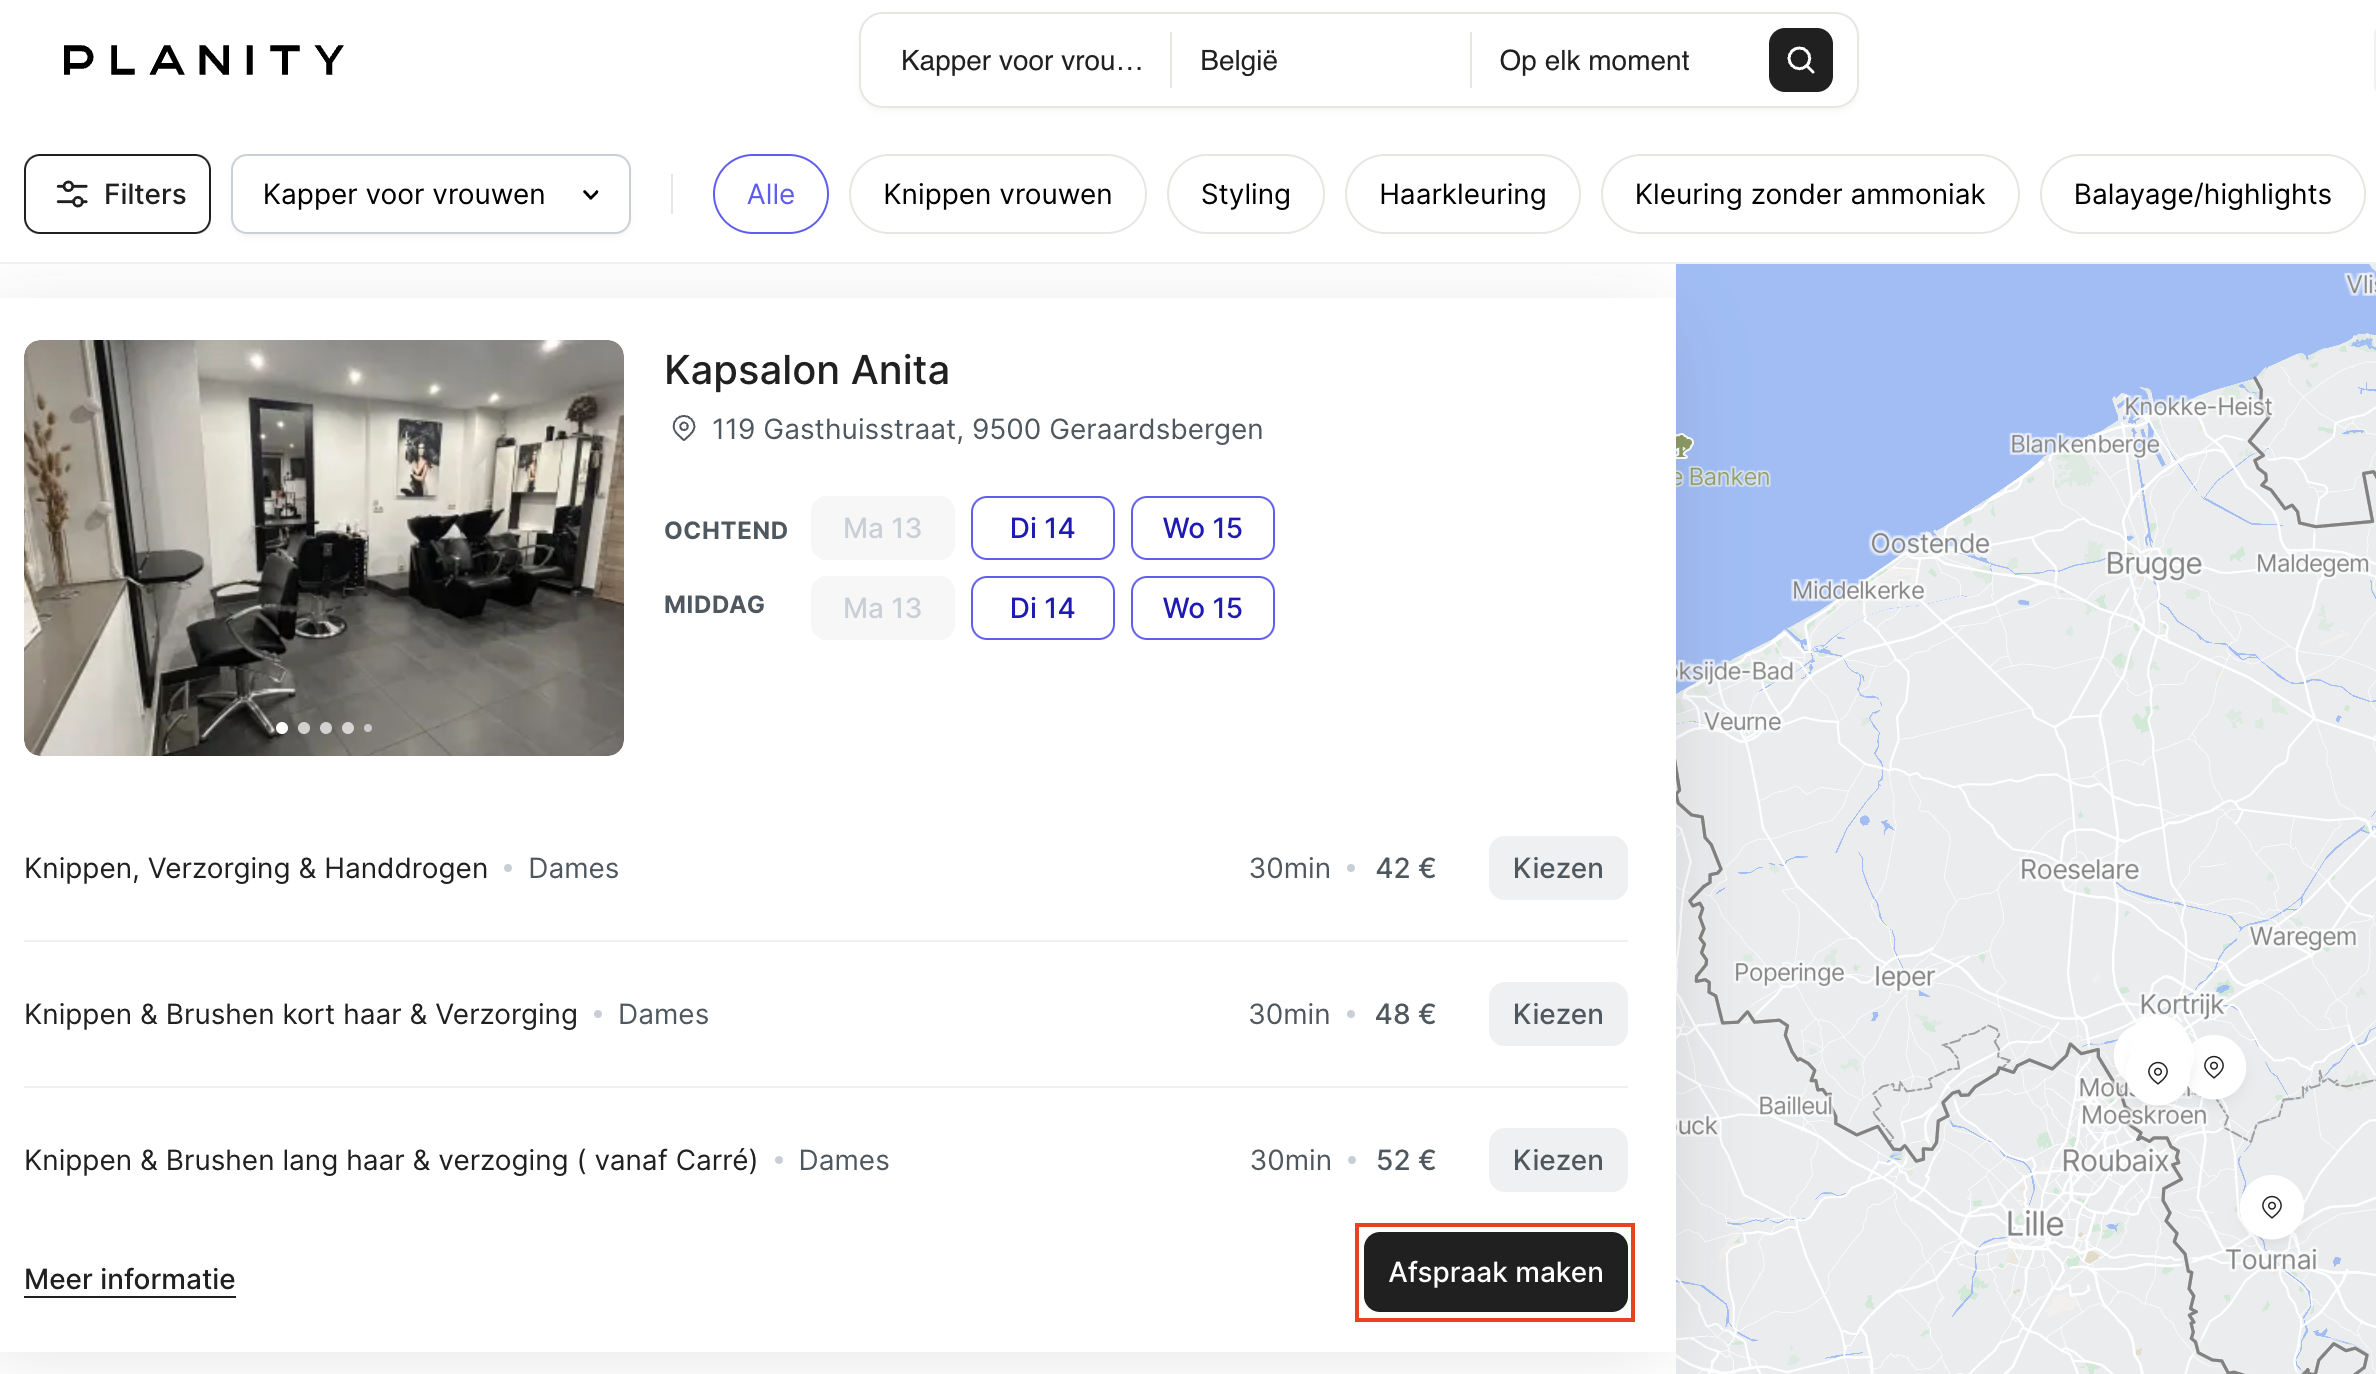Screen dimensions: 2376x1374
Task: Kiezen for Knippen & Brushen kort haar
Action: 1557,1014
